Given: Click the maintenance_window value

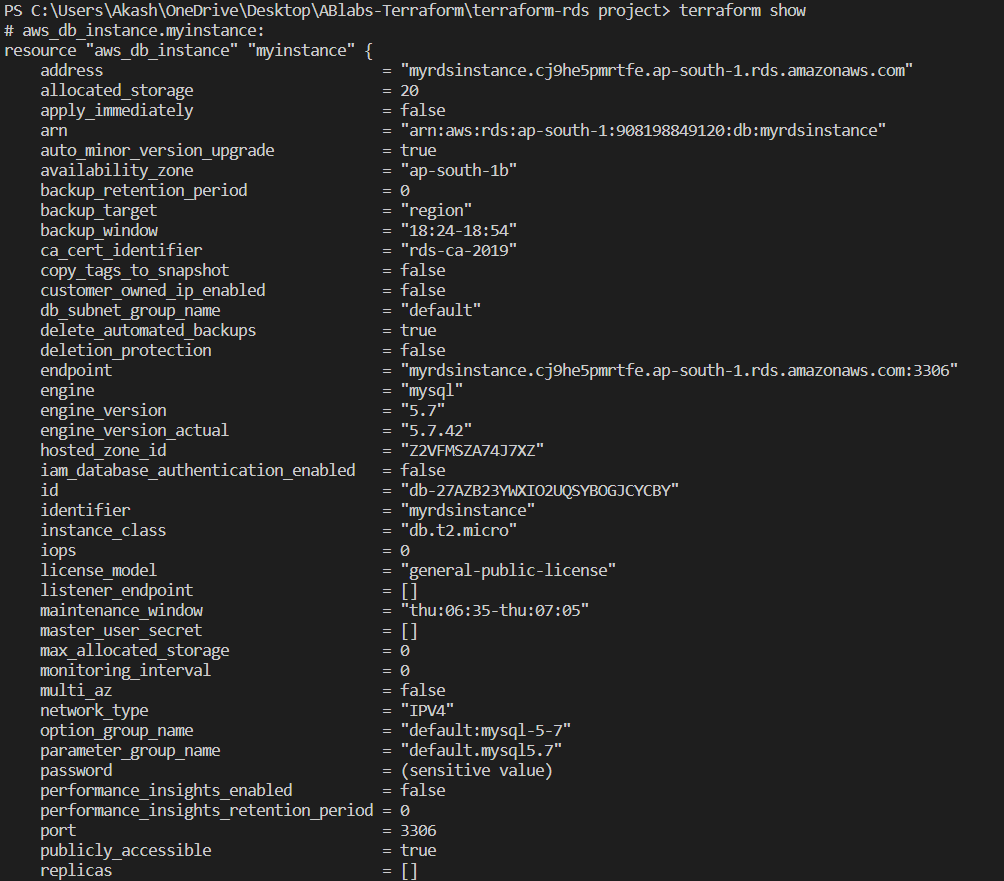Looking at the screenshot, I should click(x=495, y=611).
